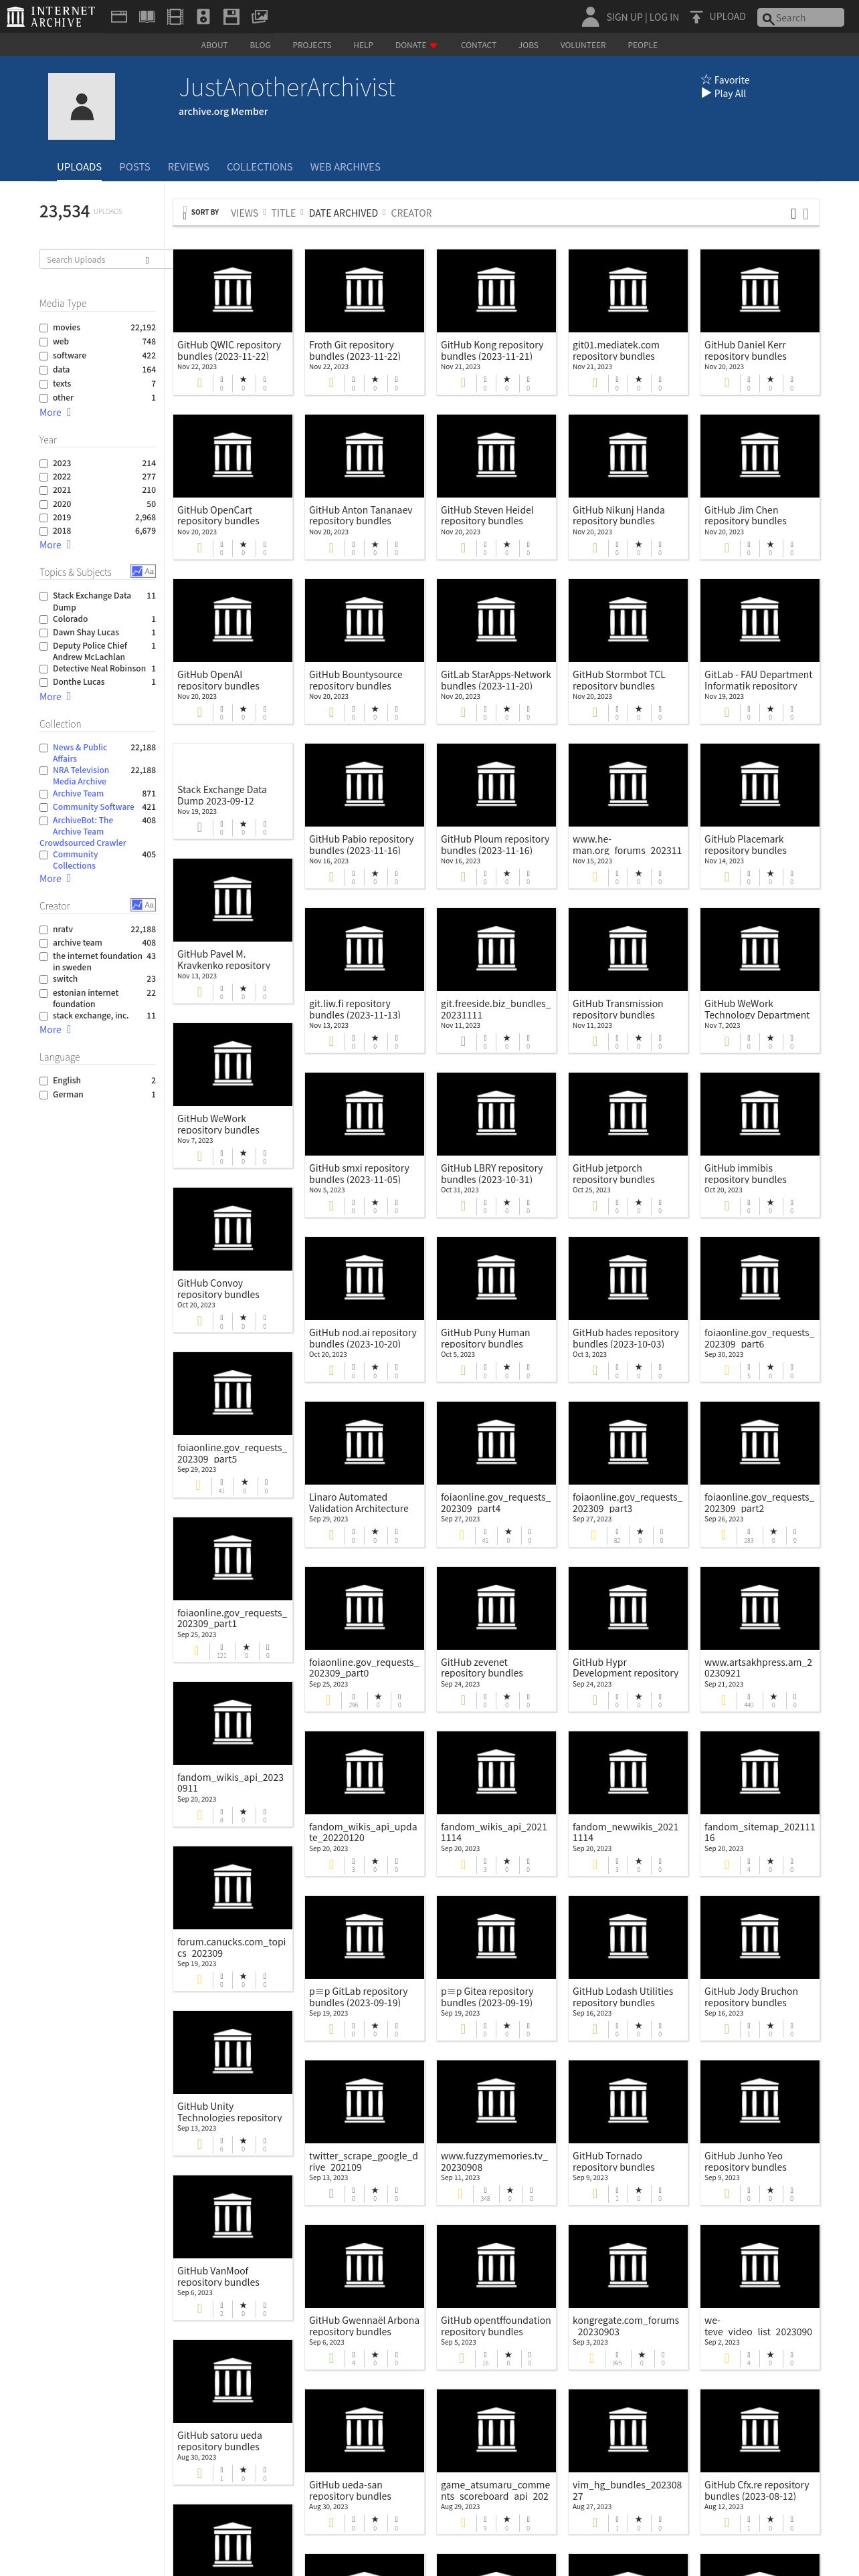Open the GitHub Kong repository bundles thumbnail
Viewport: 859px width, 2576px height.
click(496, 291)
